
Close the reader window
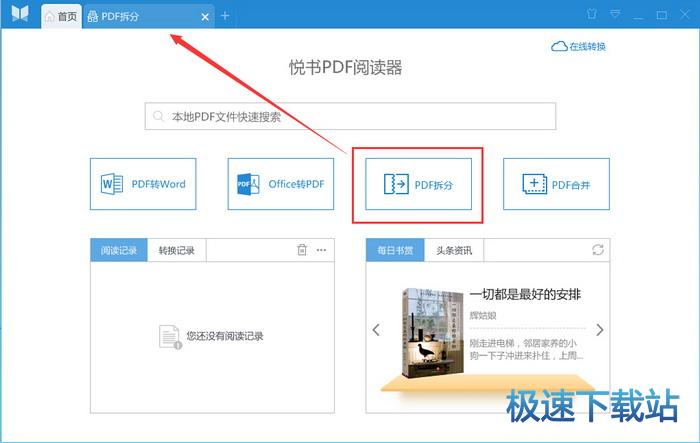click(685, 15)
